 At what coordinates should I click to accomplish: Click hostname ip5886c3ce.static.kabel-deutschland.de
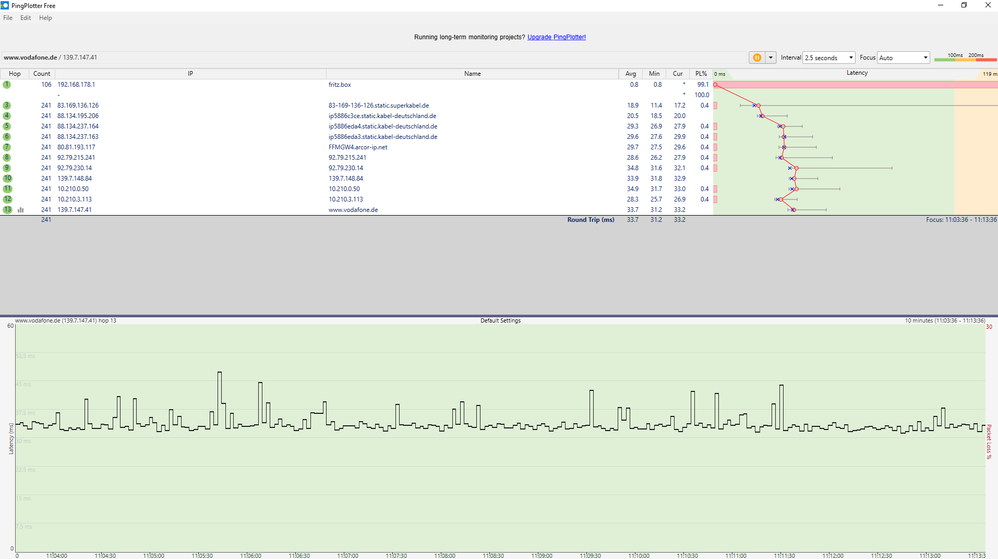click(382, 116)
